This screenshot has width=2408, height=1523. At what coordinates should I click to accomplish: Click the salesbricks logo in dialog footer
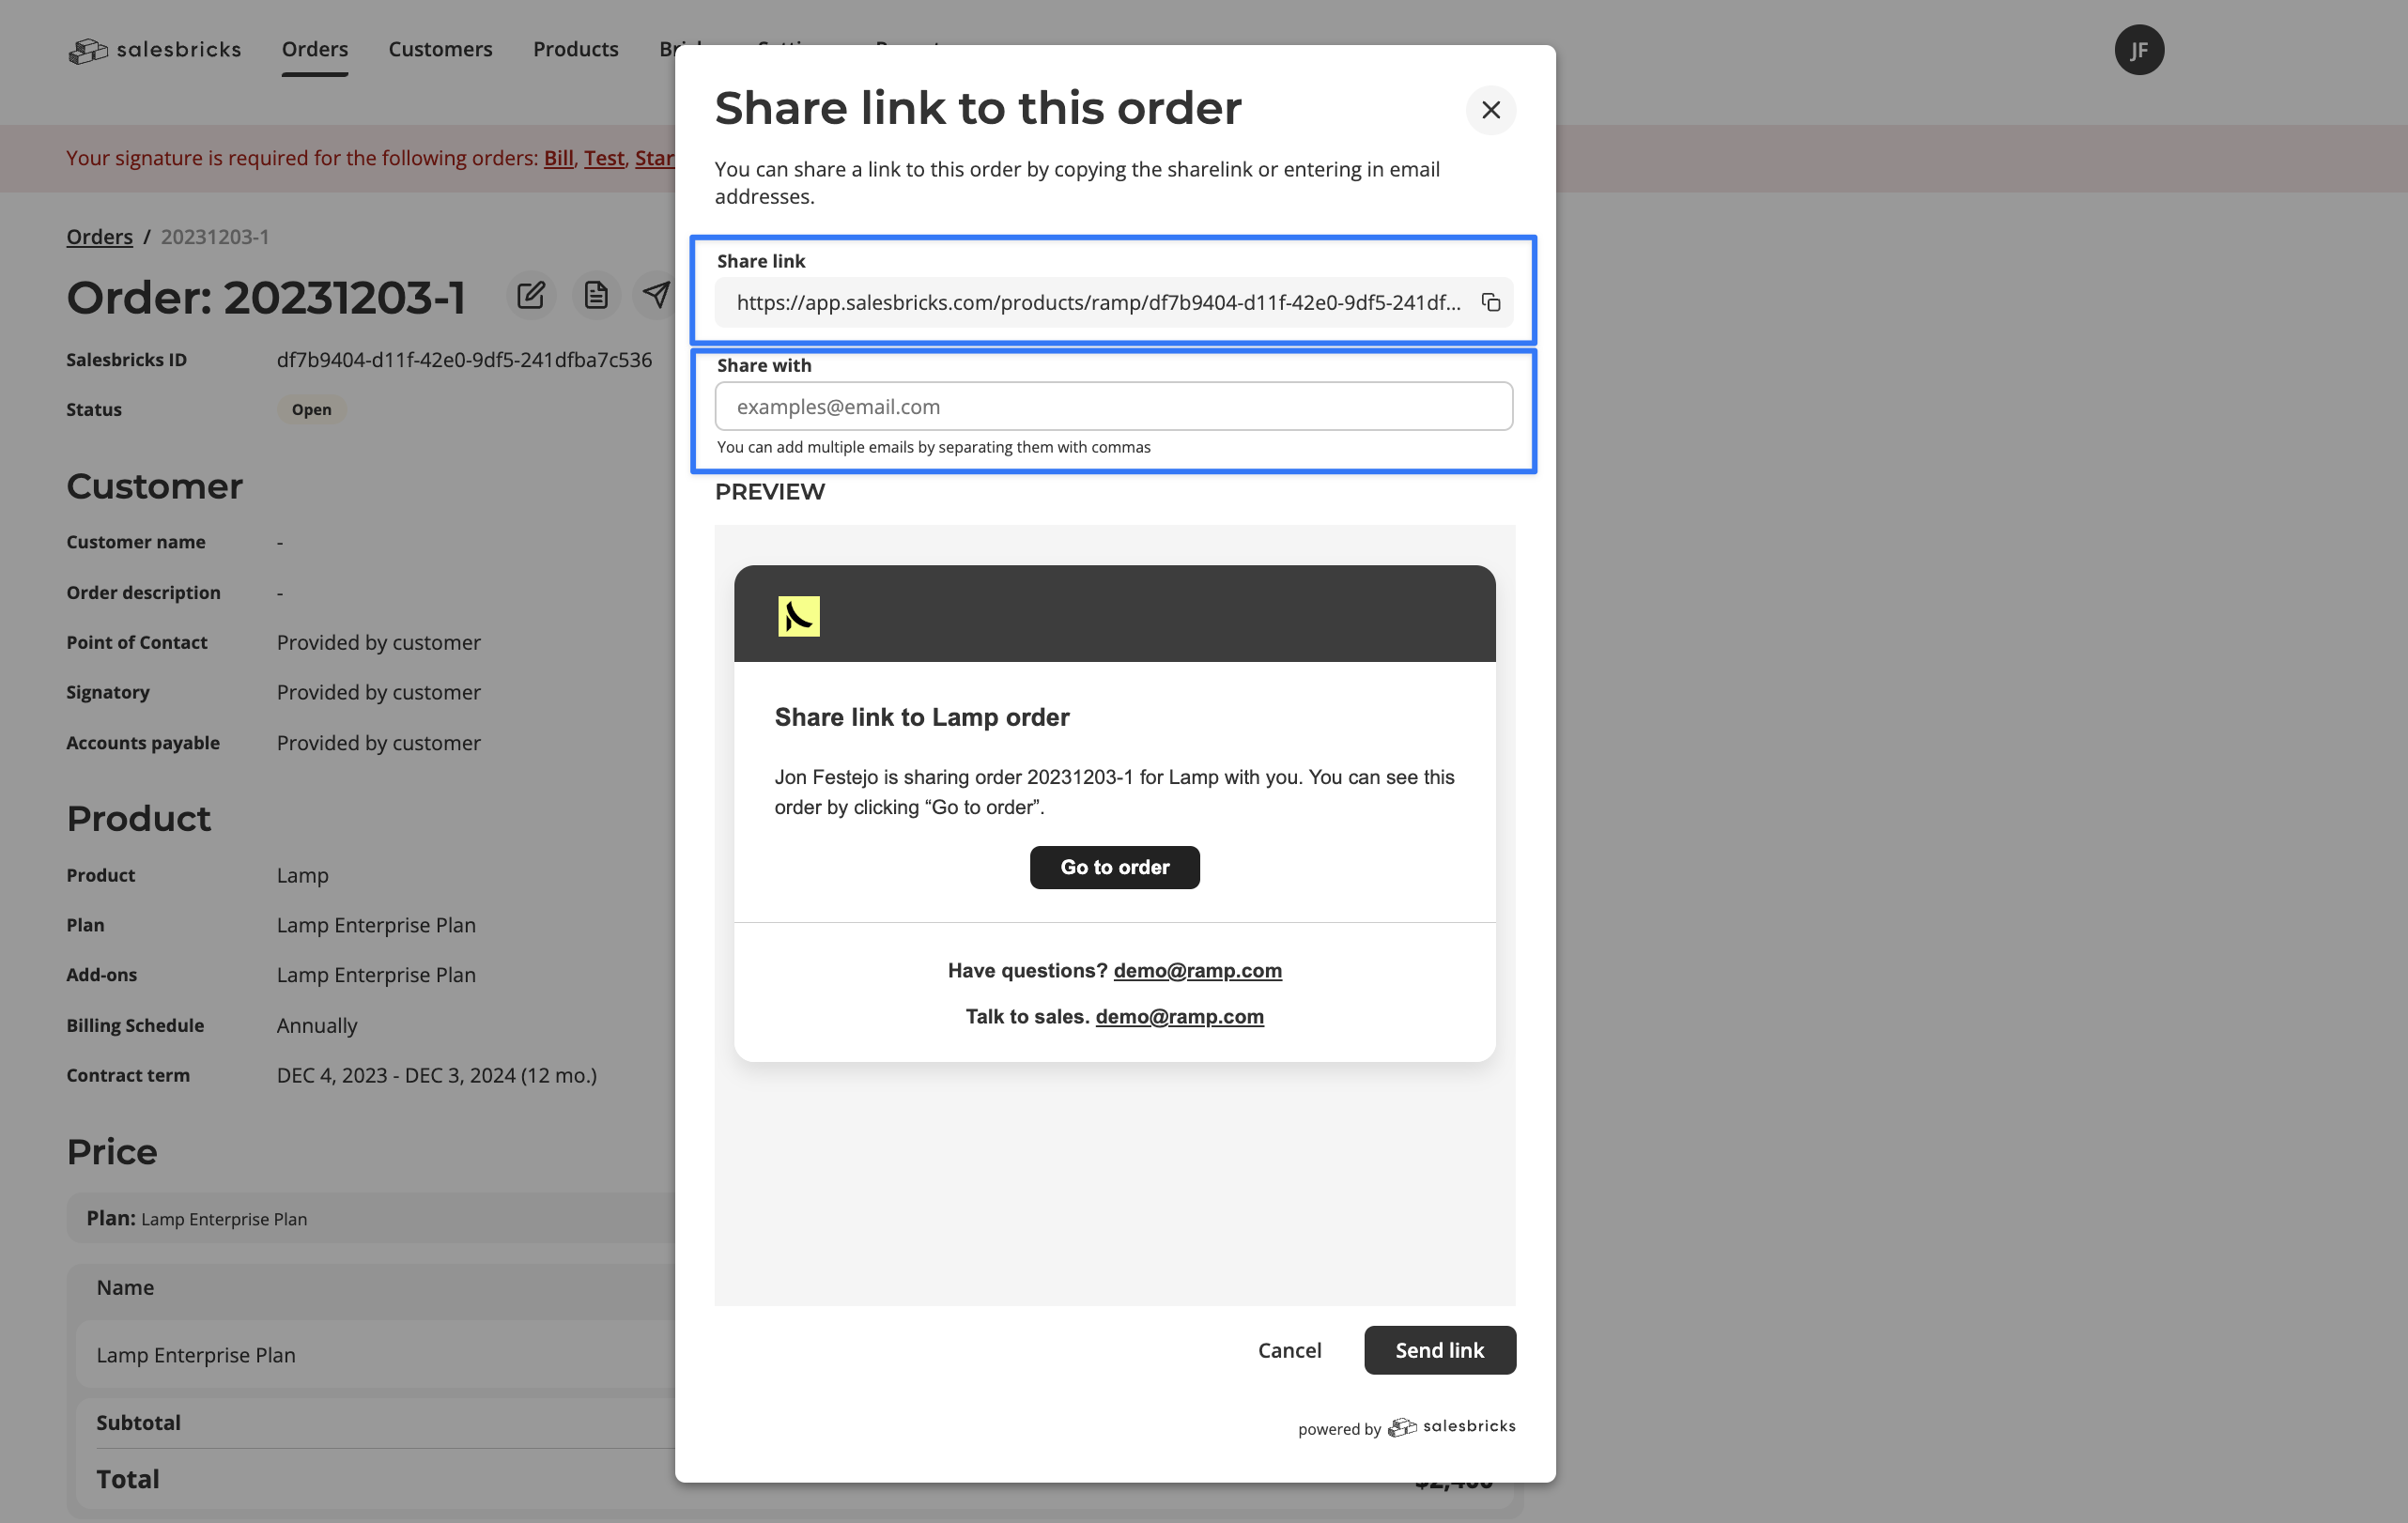1452,1427
